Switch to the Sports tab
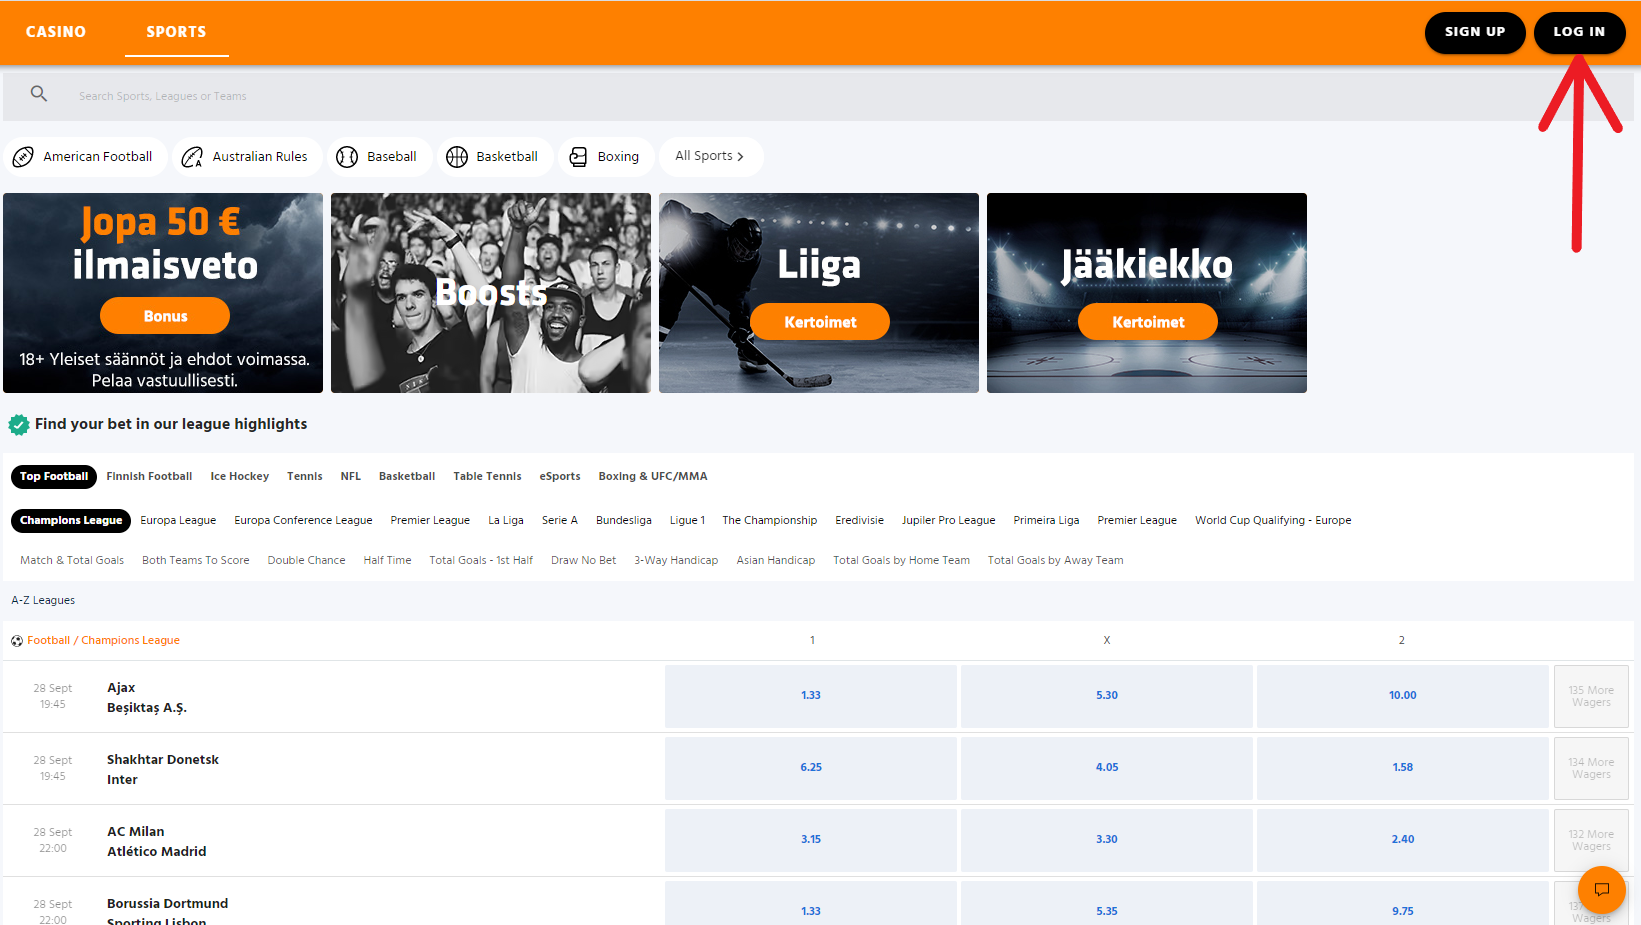The image size is (1641, 925). (176, 32)
